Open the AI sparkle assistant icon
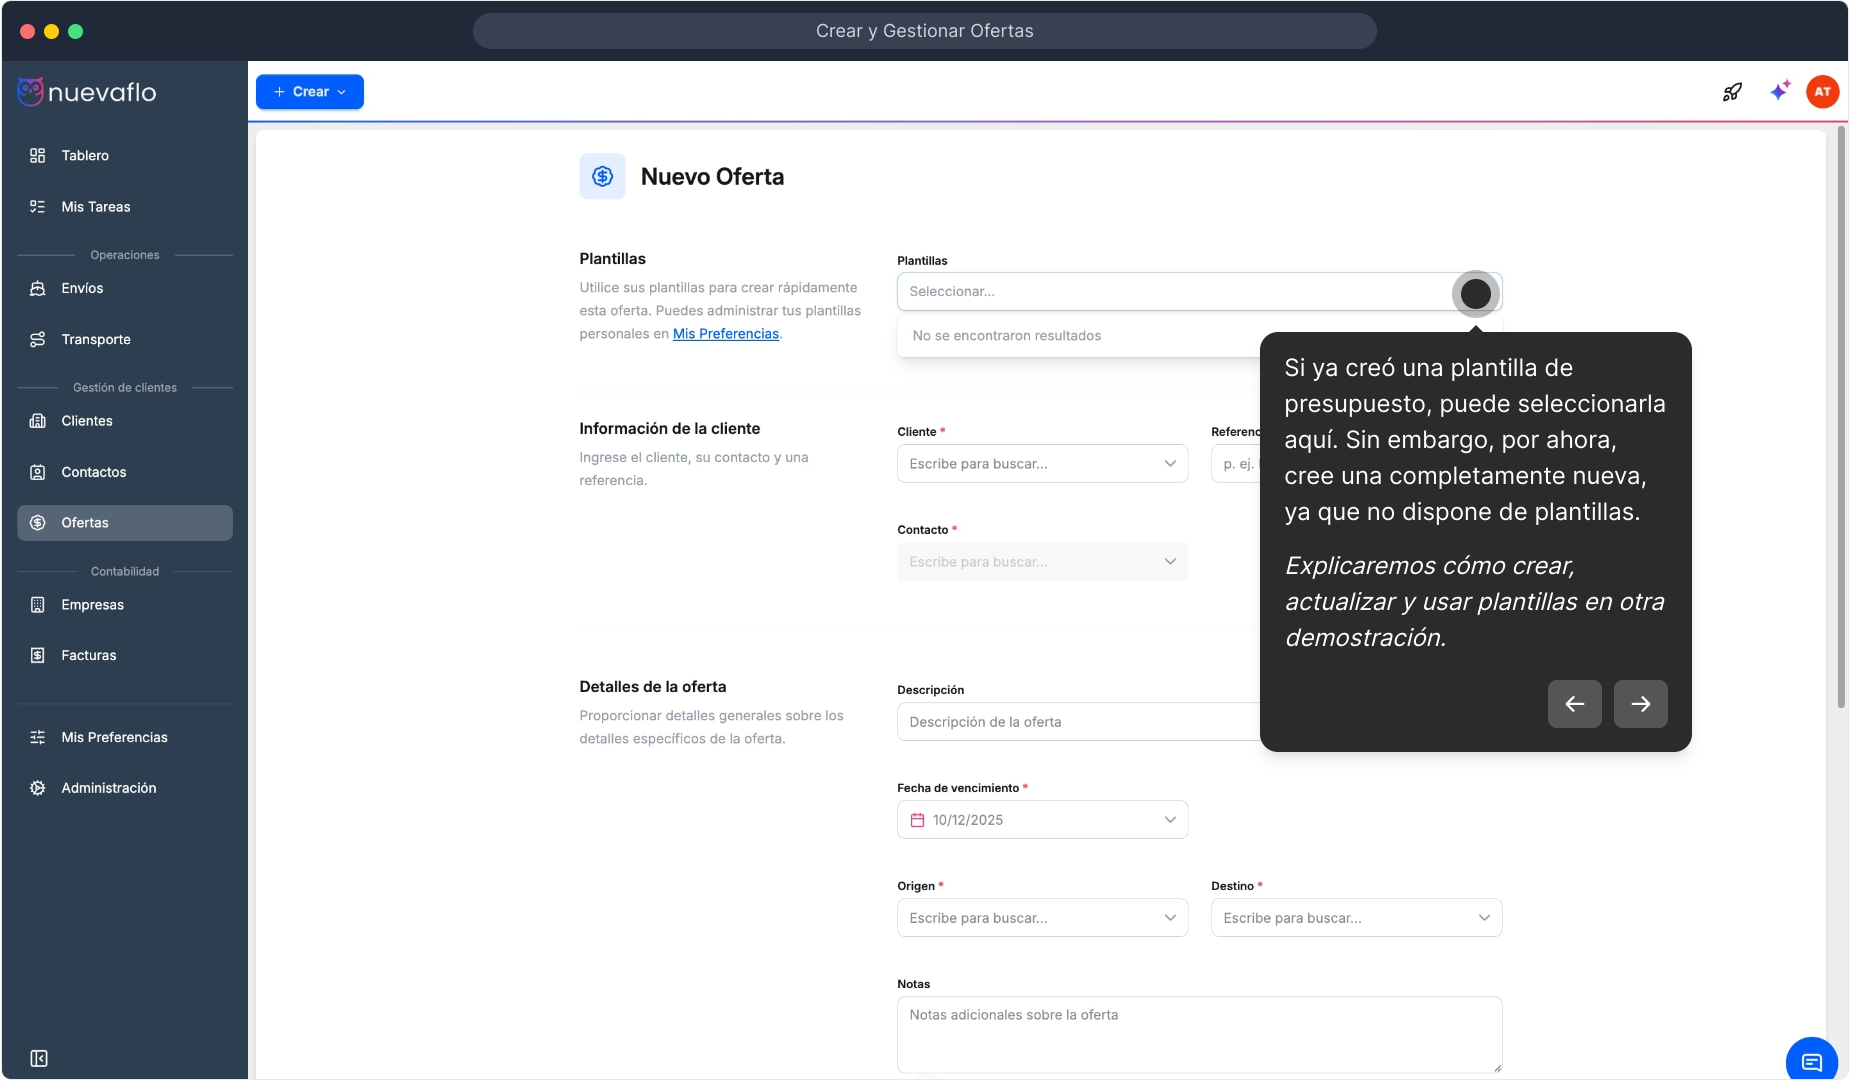The image size is (1850, 1080). (x=1779, y=91)
